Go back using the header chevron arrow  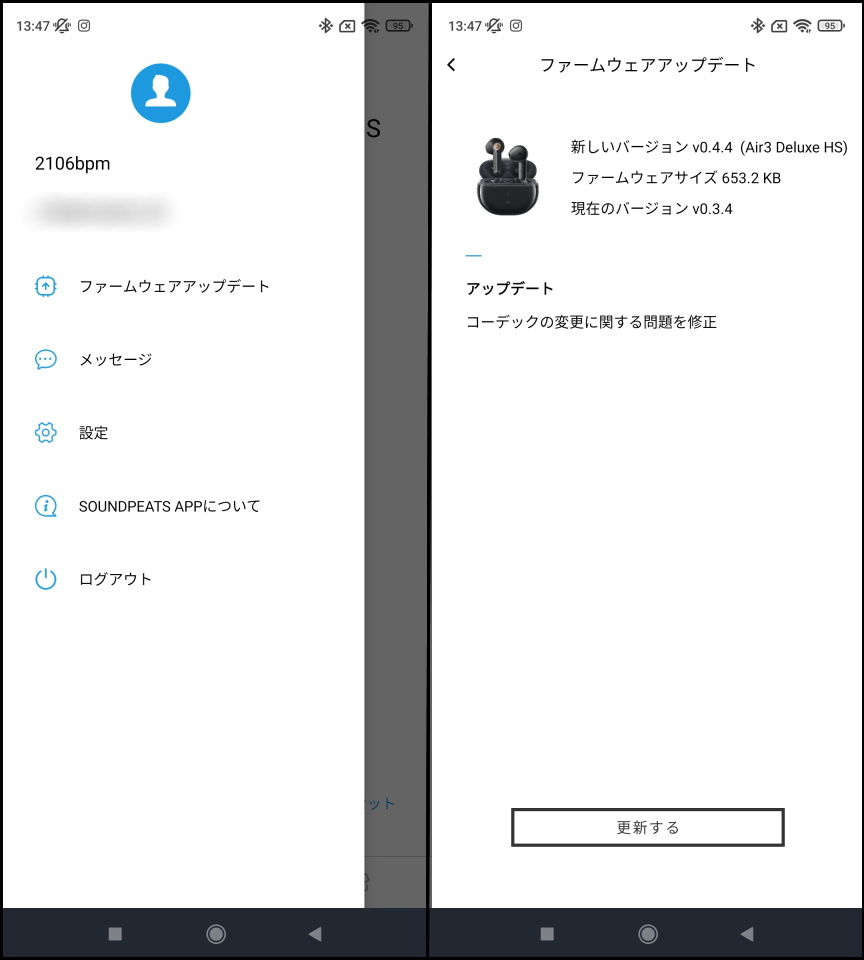[451, 65]
